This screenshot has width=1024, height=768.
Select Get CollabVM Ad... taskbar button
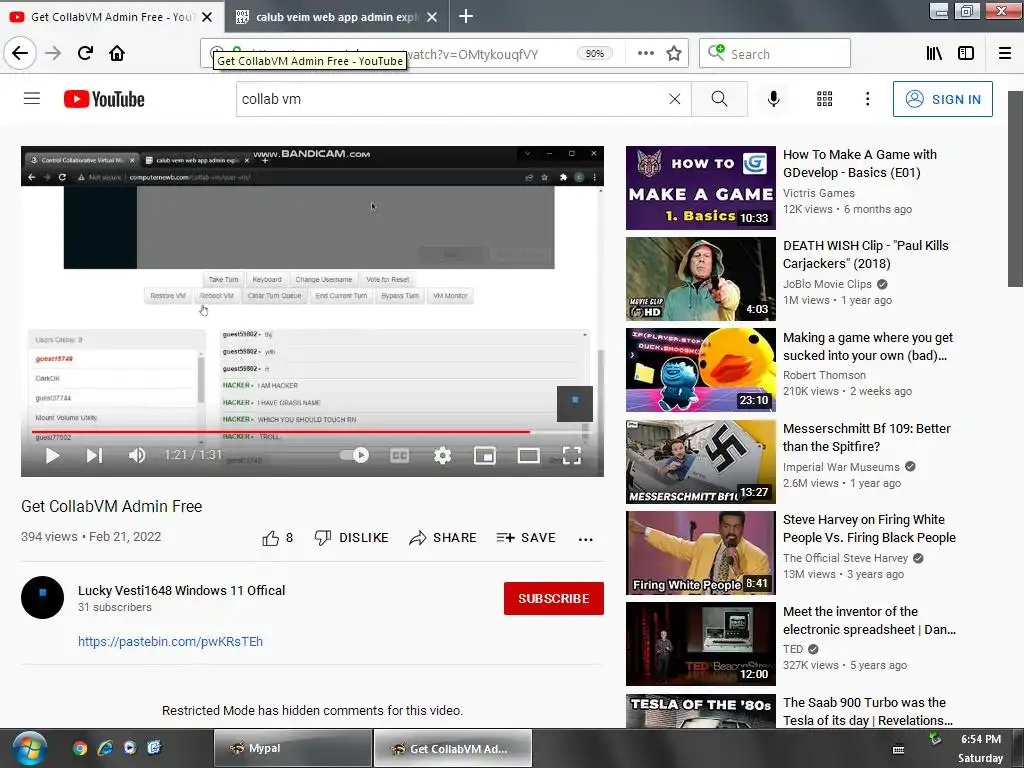(453, 748)
